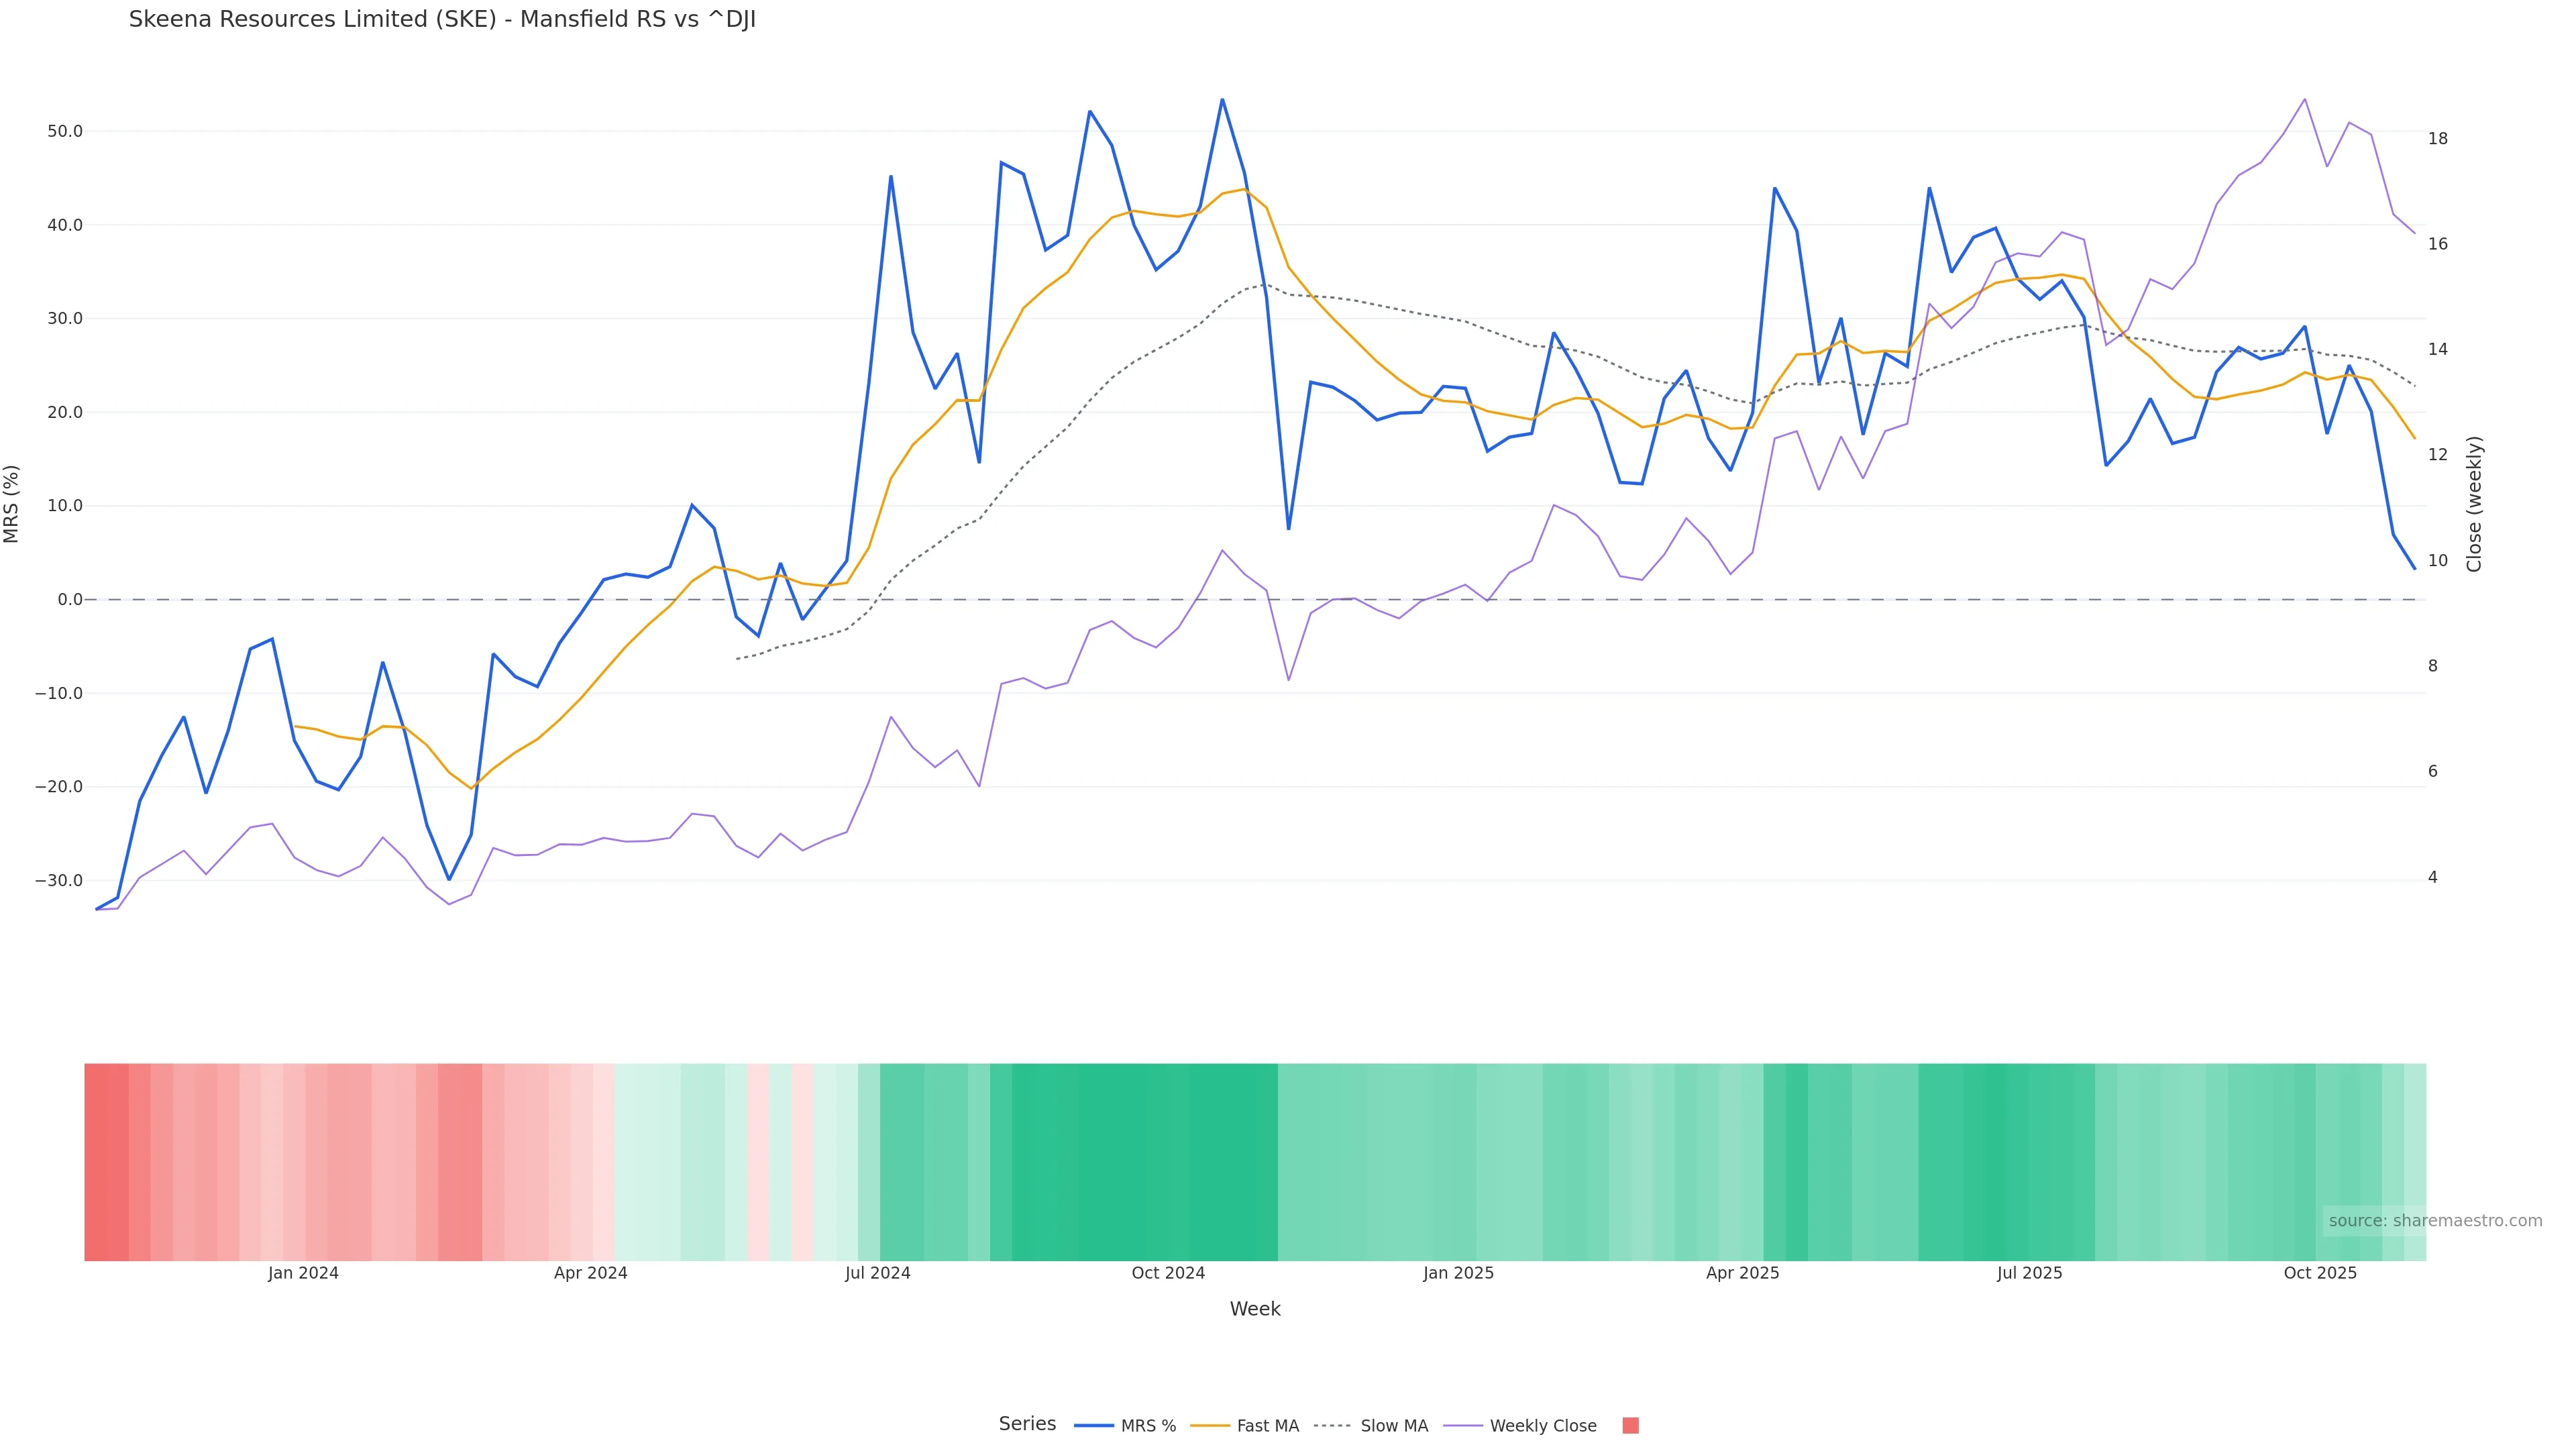Screen dimensions: 2576x1449
Task: Select the "Close (weekly)" right axis title
Action: (2474, 503)
